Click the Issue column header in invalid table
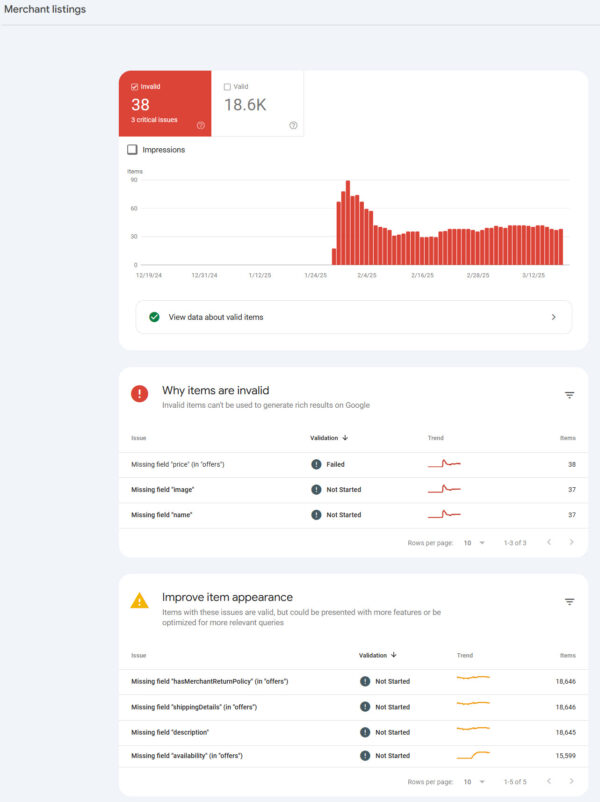Screen dimensions: 600x802 point(139,438)
